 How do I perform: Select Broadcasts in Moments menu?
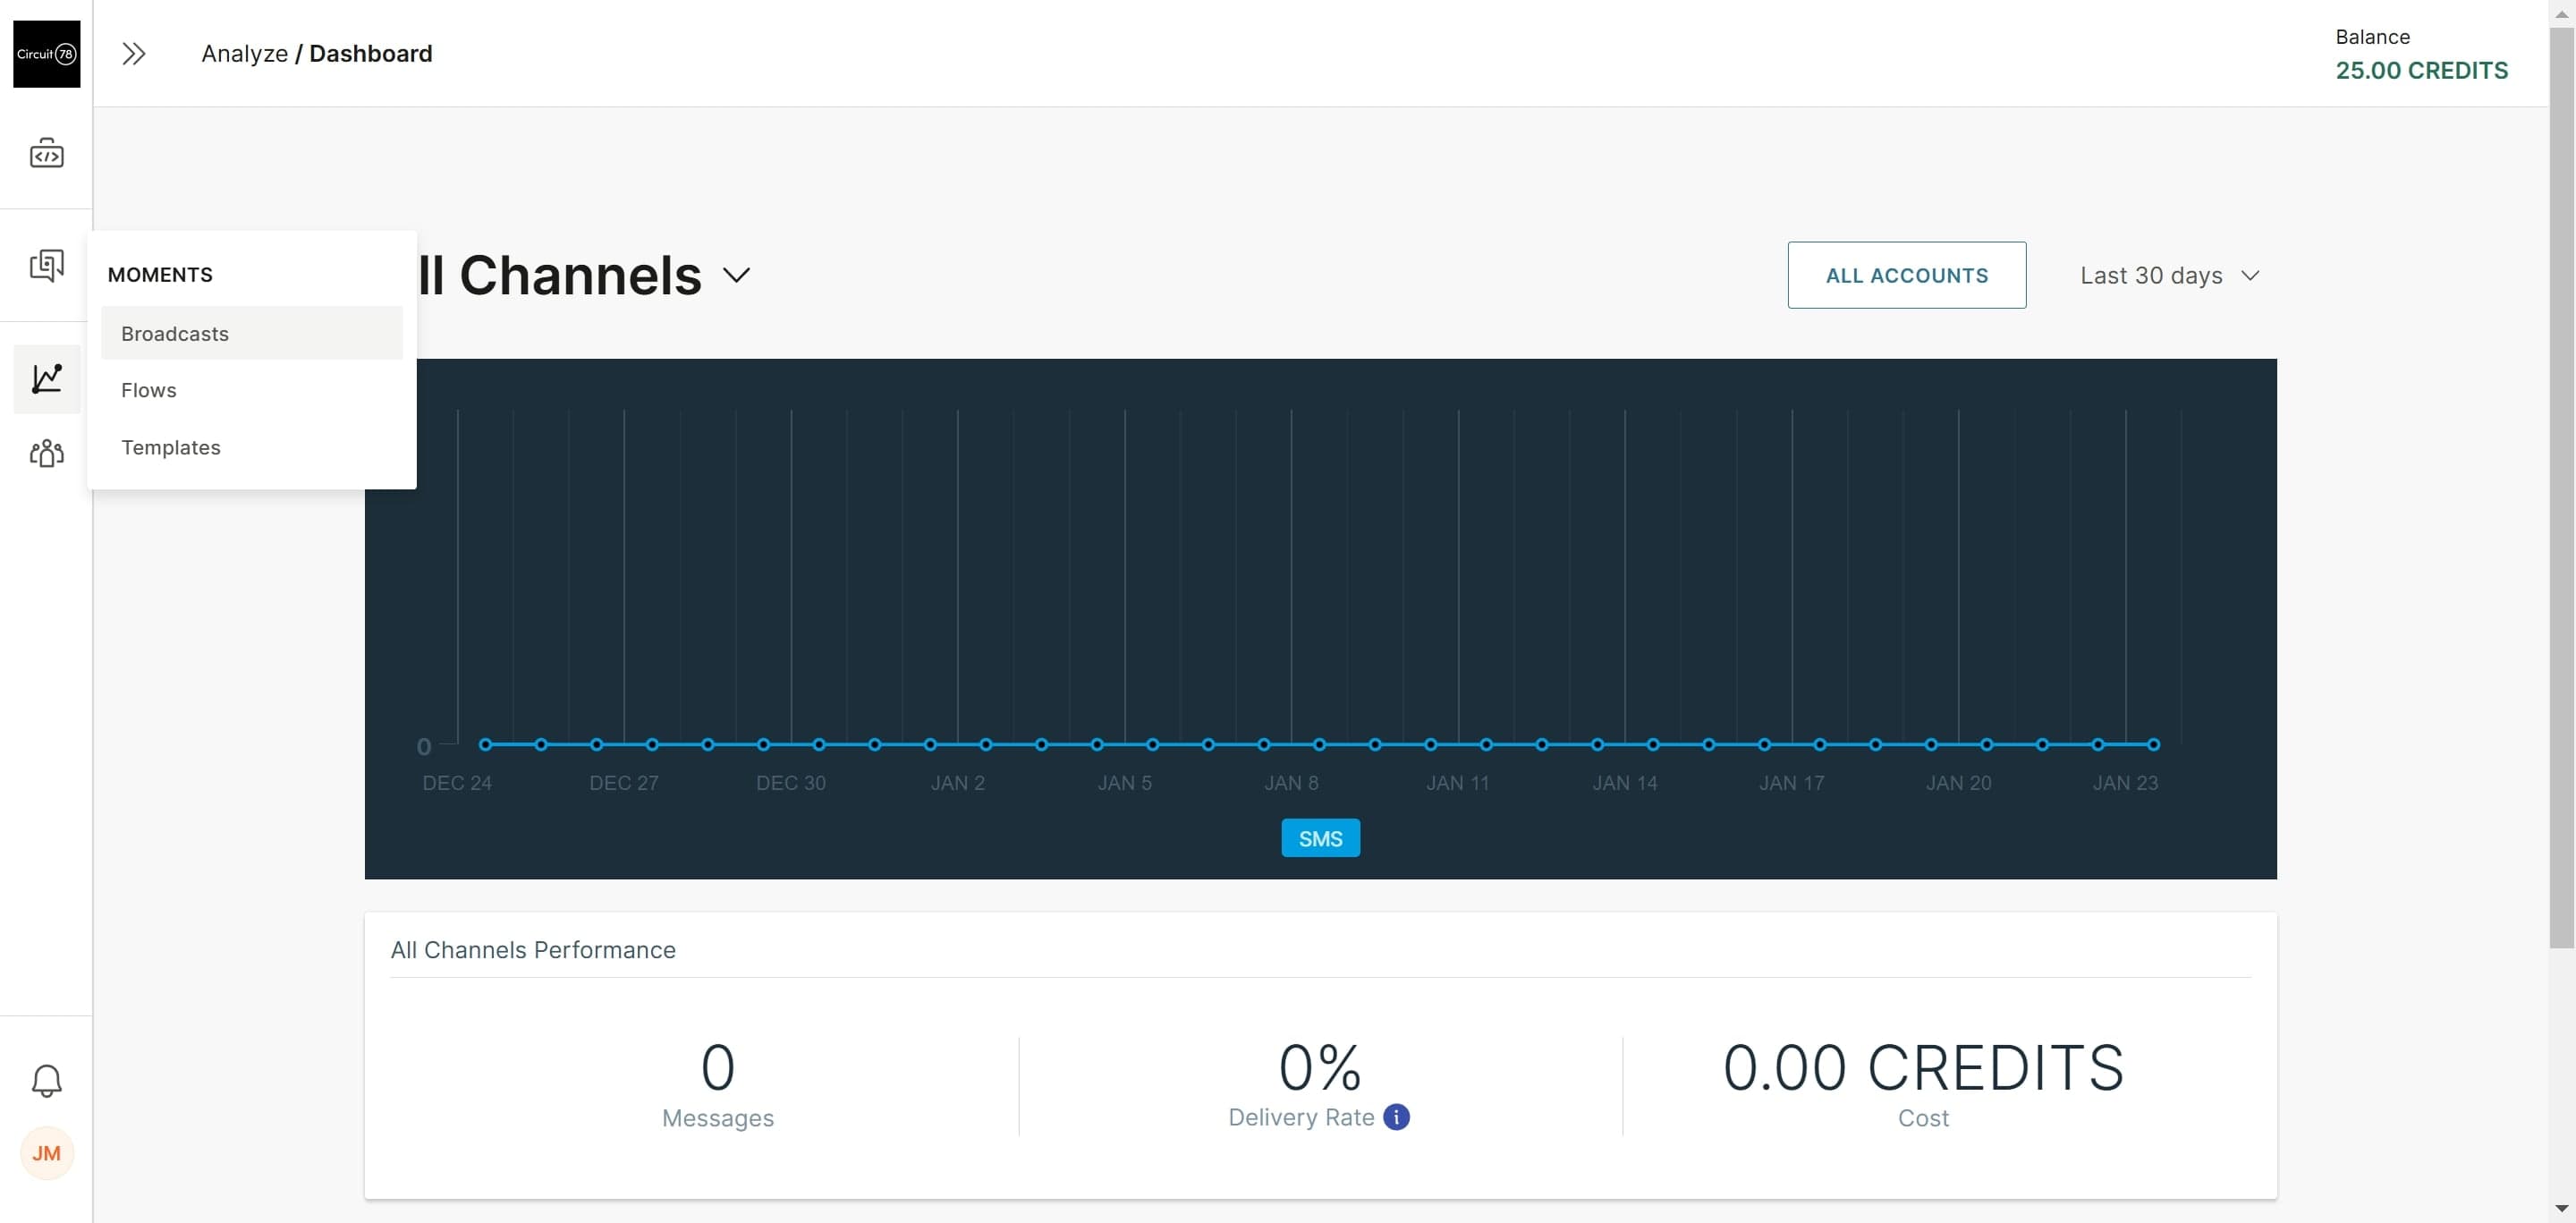[252, 333]
